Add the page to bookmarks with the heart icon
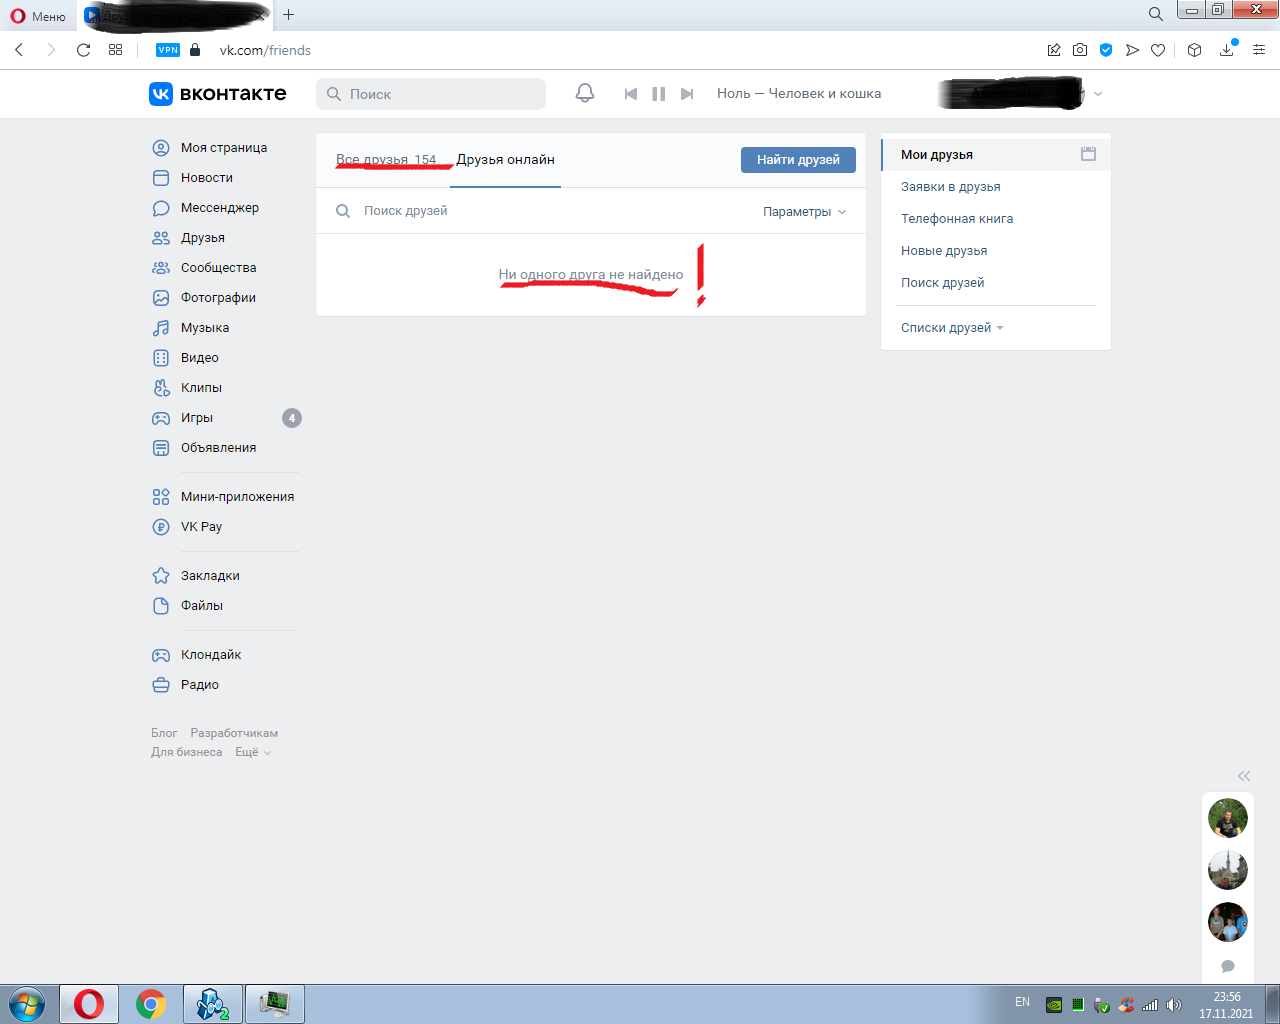 coord(1158,50)
